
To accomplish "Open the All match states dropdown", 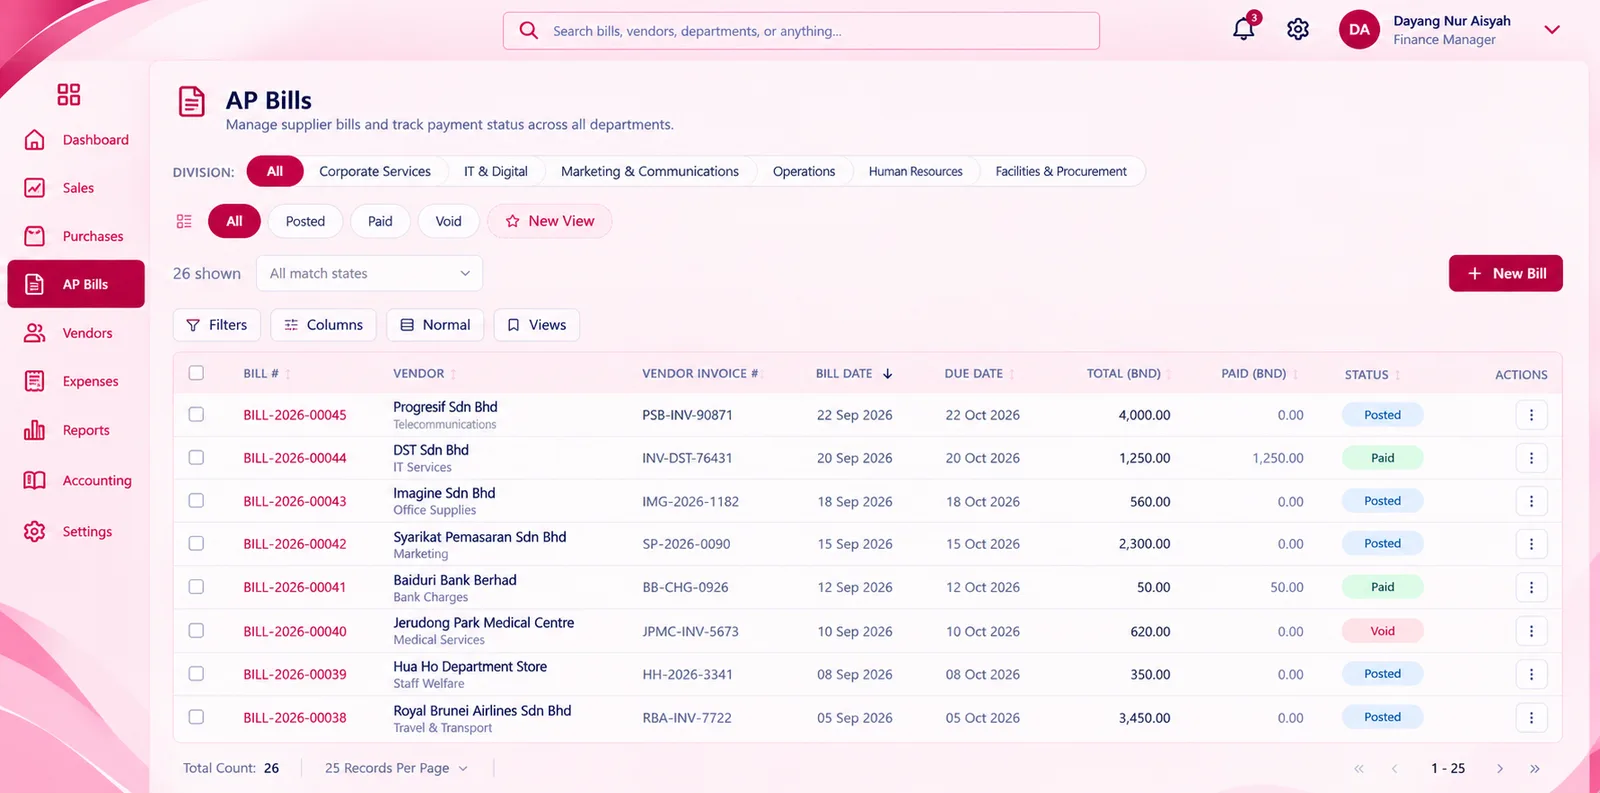I will point(369,273).
